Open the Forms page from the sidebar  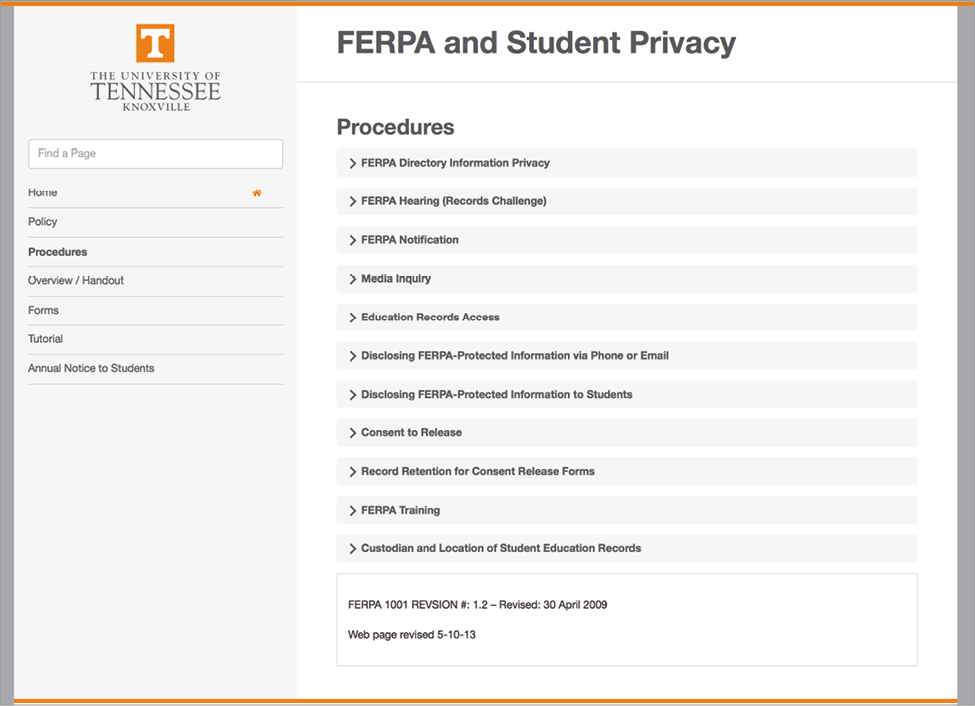(x=43, y=310)
